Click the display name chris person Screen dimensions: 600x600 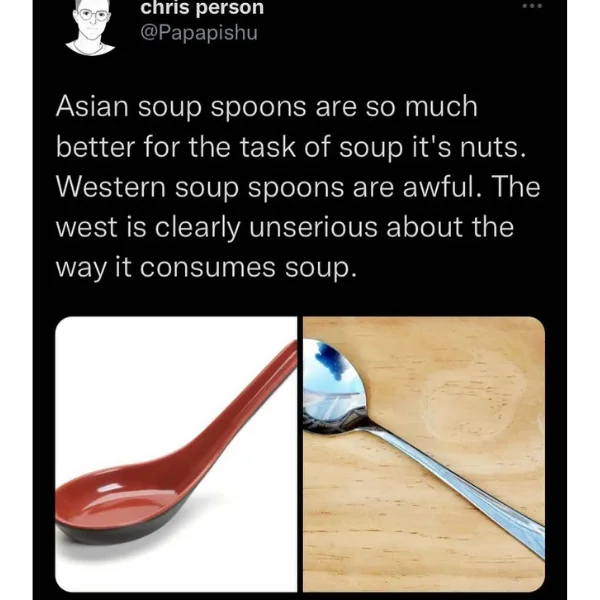tap(202, 8)
